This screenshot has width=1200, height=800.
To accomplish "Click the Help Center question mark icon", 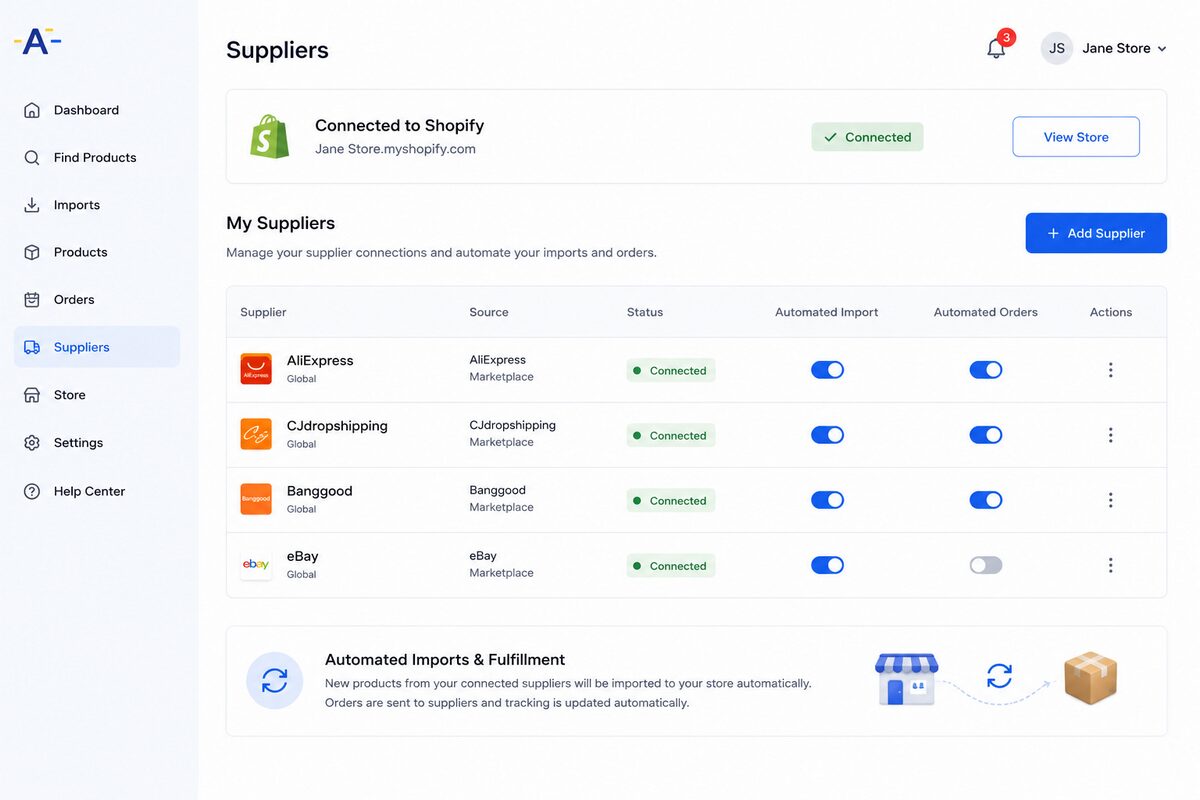I will [x=32, y=491].
